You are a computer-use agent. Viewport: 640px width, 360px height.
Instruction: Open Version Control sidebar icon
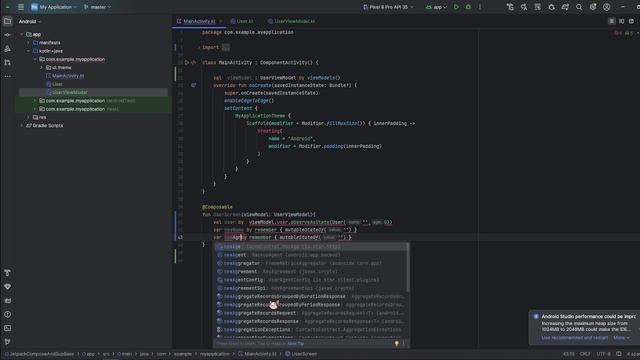7,342
